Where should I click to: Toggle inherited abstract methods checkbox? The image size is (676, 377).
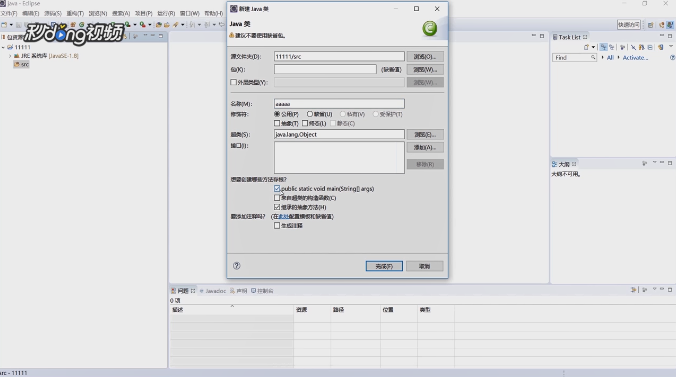277,207
